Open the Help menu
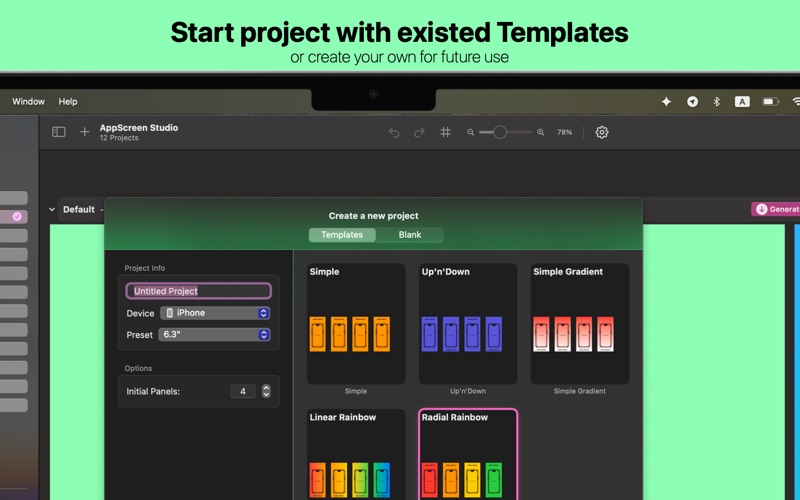The height and width of the screenshot is (500, 800). (x=68, y=102)
